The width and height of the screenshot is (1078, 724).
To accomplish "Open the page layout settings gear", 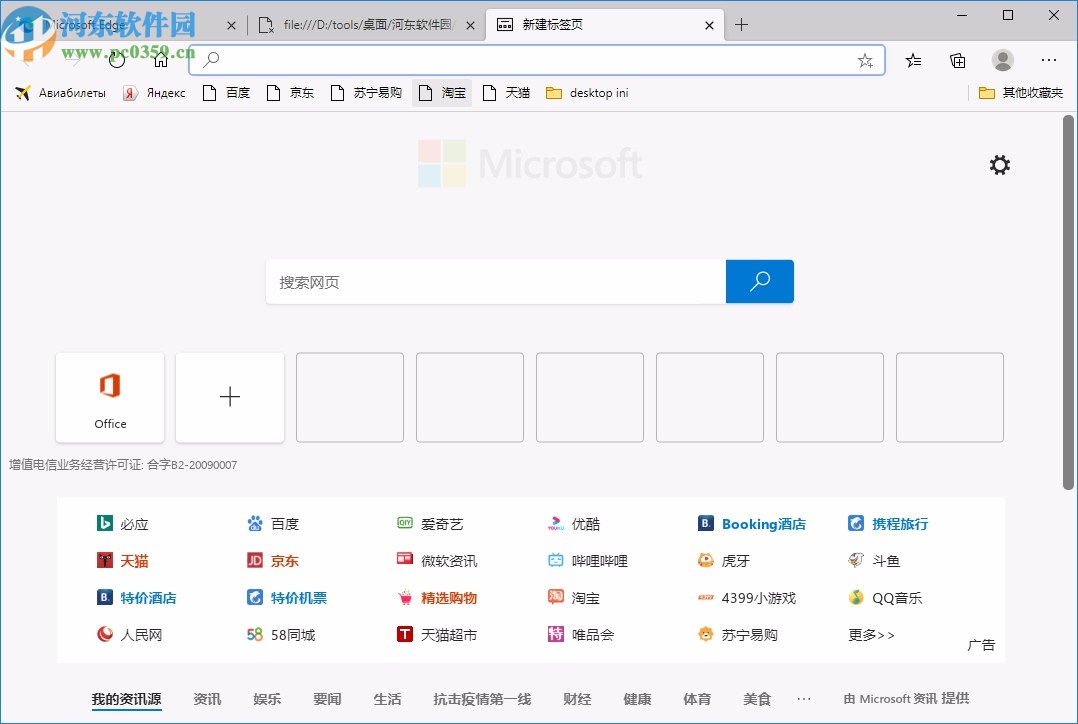I will pos(999,164).
